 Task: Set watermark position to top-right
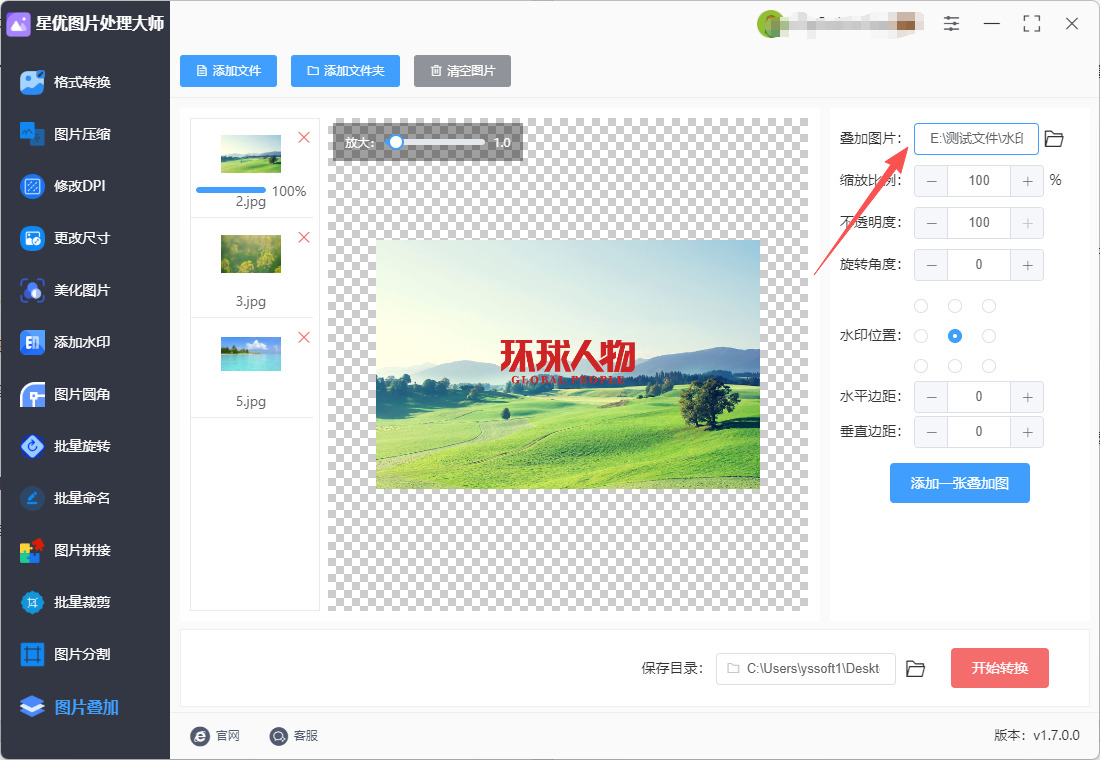pos(989,306)
